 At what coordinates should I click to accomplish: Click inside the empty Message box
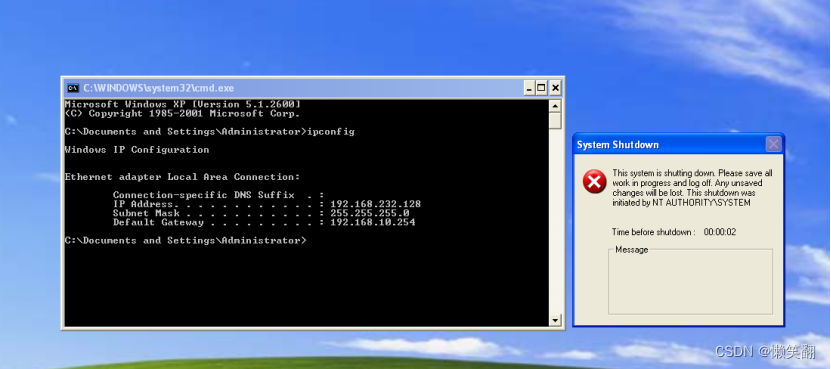tap(690, 283)
